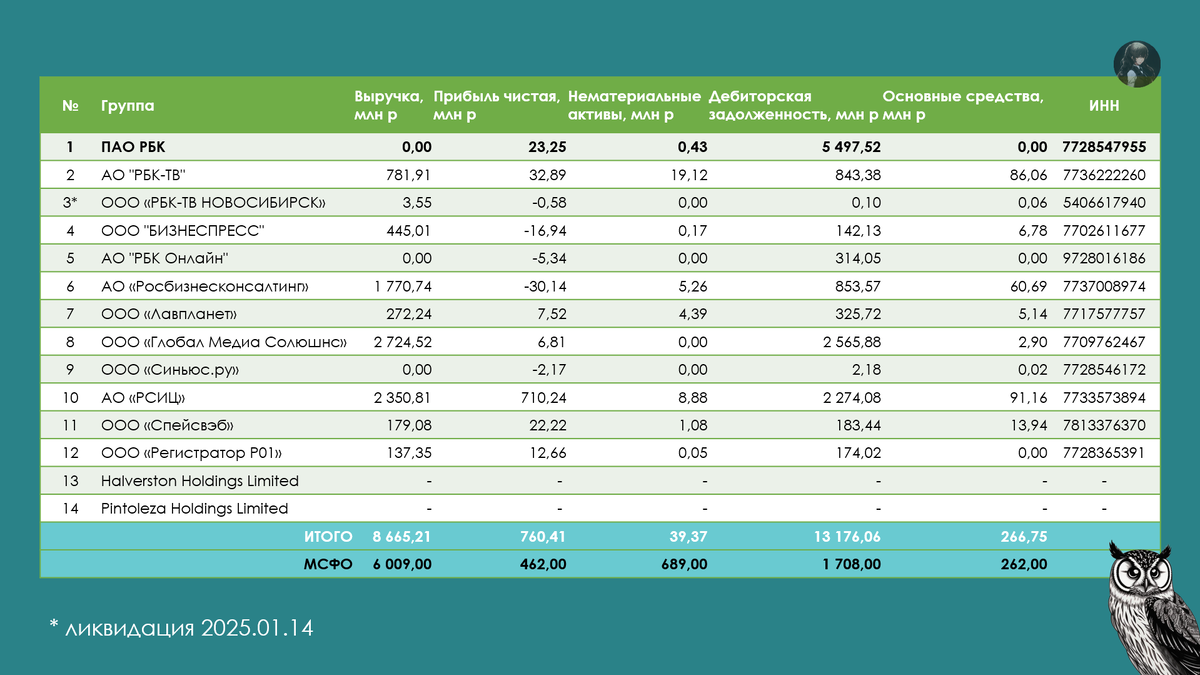Click the fixed assets value 91,16
Viewport: 1200px width, 675px height.
tap(1029, 398)
